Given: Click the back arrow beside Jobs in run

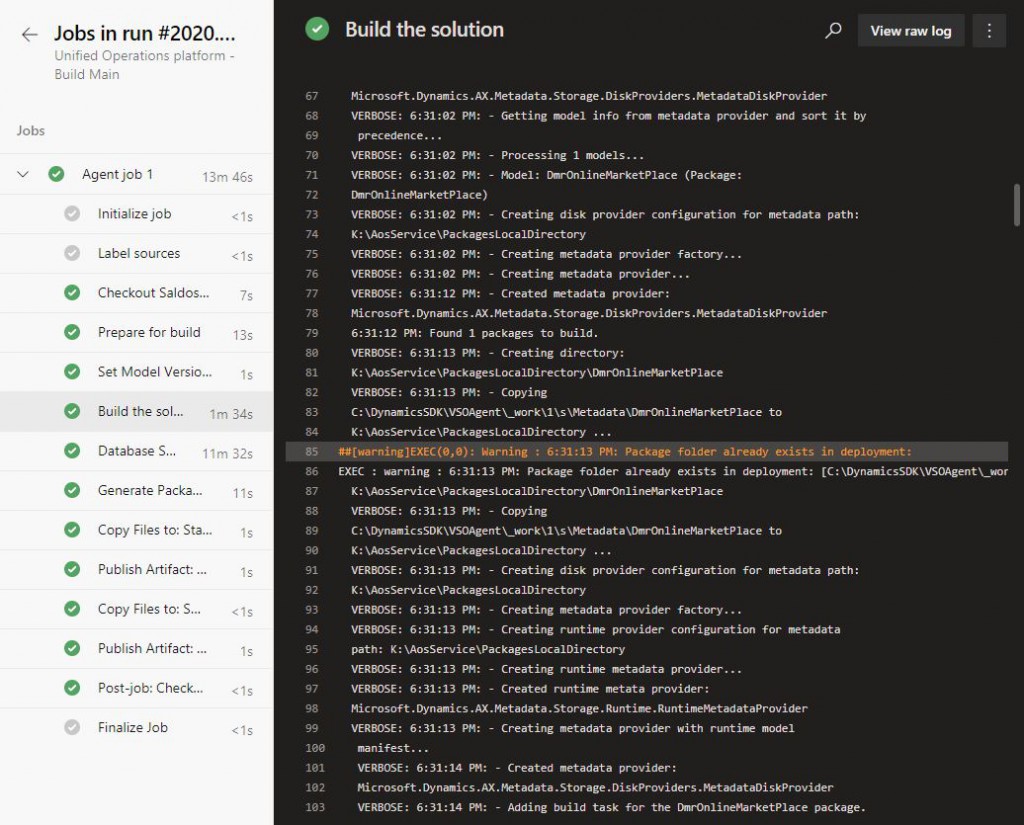Looking at the screenshot, I should pyautogui.click(x=29, y=34).
